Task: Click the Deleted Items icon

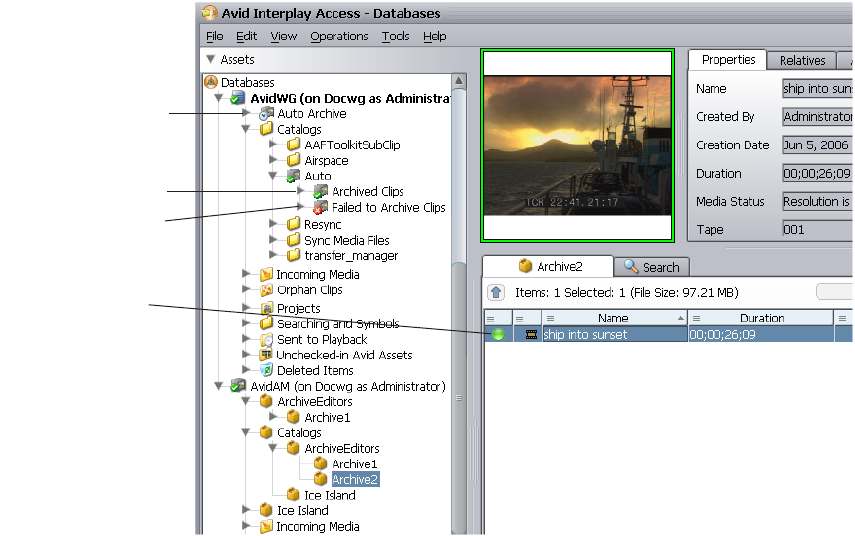Action: (266, 370)
